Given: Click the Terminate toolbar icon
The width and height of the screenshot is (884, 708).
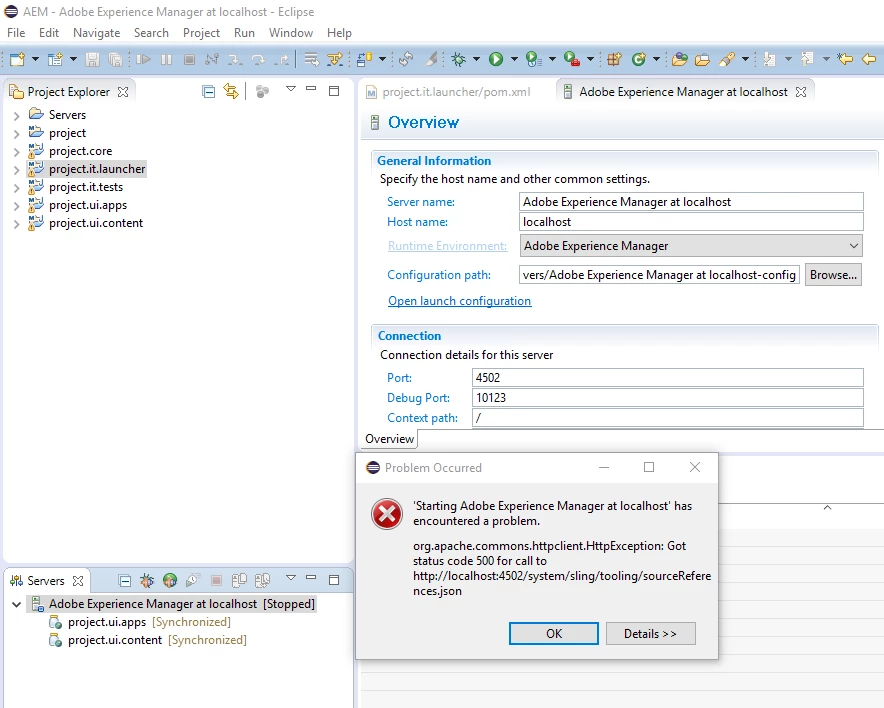Looking at the screenshot, I should click(x=189, y=59).
